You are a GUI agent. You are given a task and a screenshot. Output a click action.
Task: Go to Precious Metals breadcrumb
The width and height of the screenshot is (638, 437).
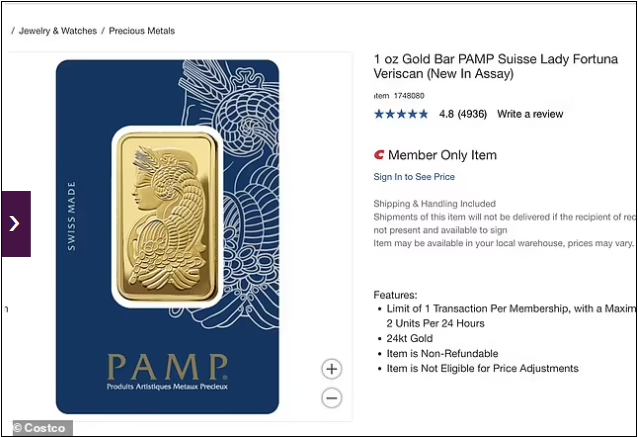point(141,31)
